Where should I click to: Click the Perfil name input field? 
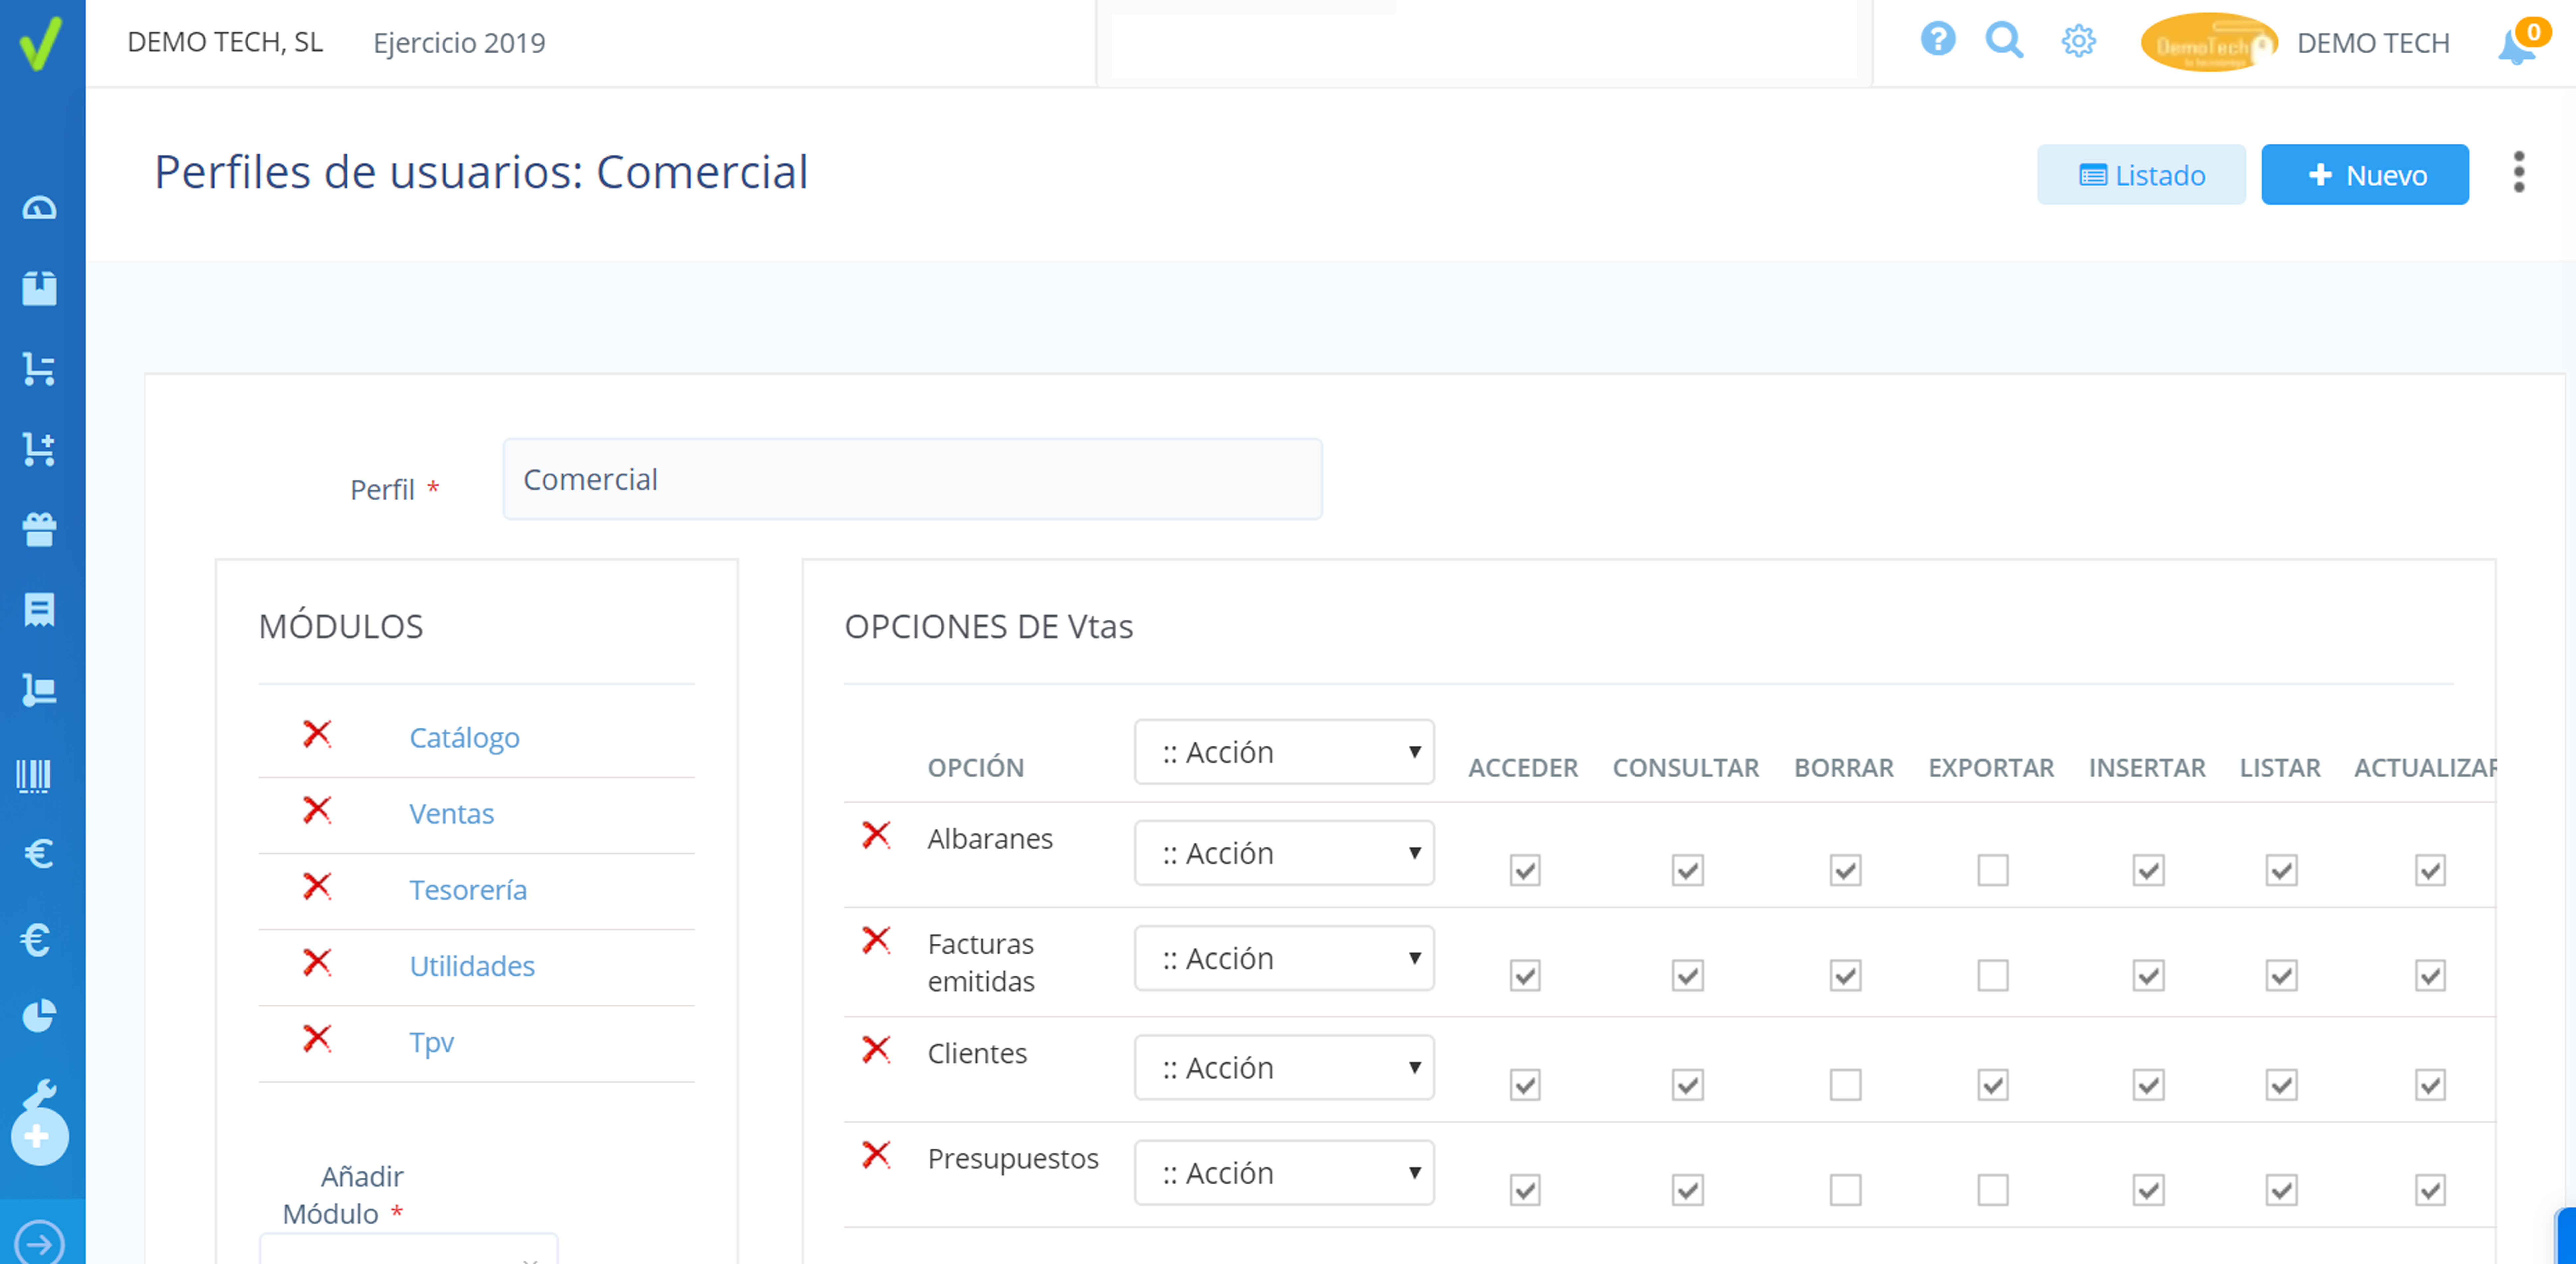pyautogui.click(x=912, y=479)
